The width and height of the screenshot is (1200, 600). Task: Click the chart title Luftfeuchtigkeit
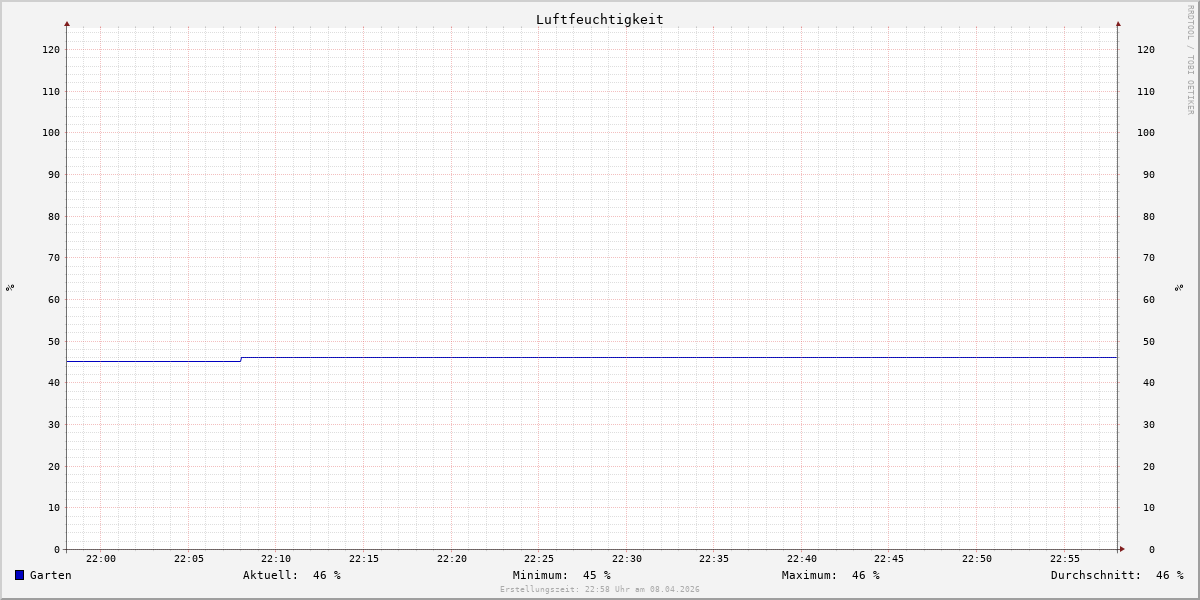[x=600, y=19]
